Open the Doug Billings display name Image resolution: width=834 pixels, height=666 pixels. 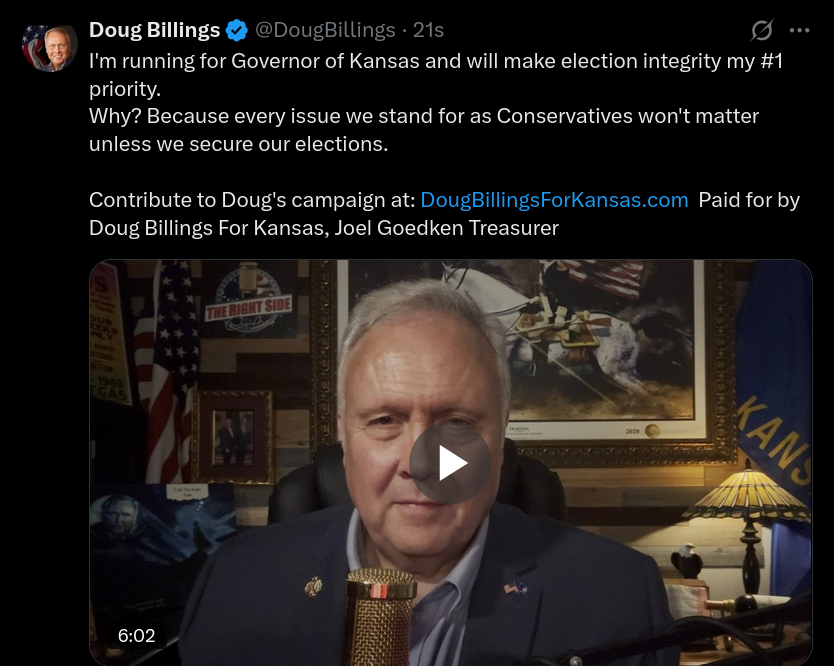(x=154, y=30)
